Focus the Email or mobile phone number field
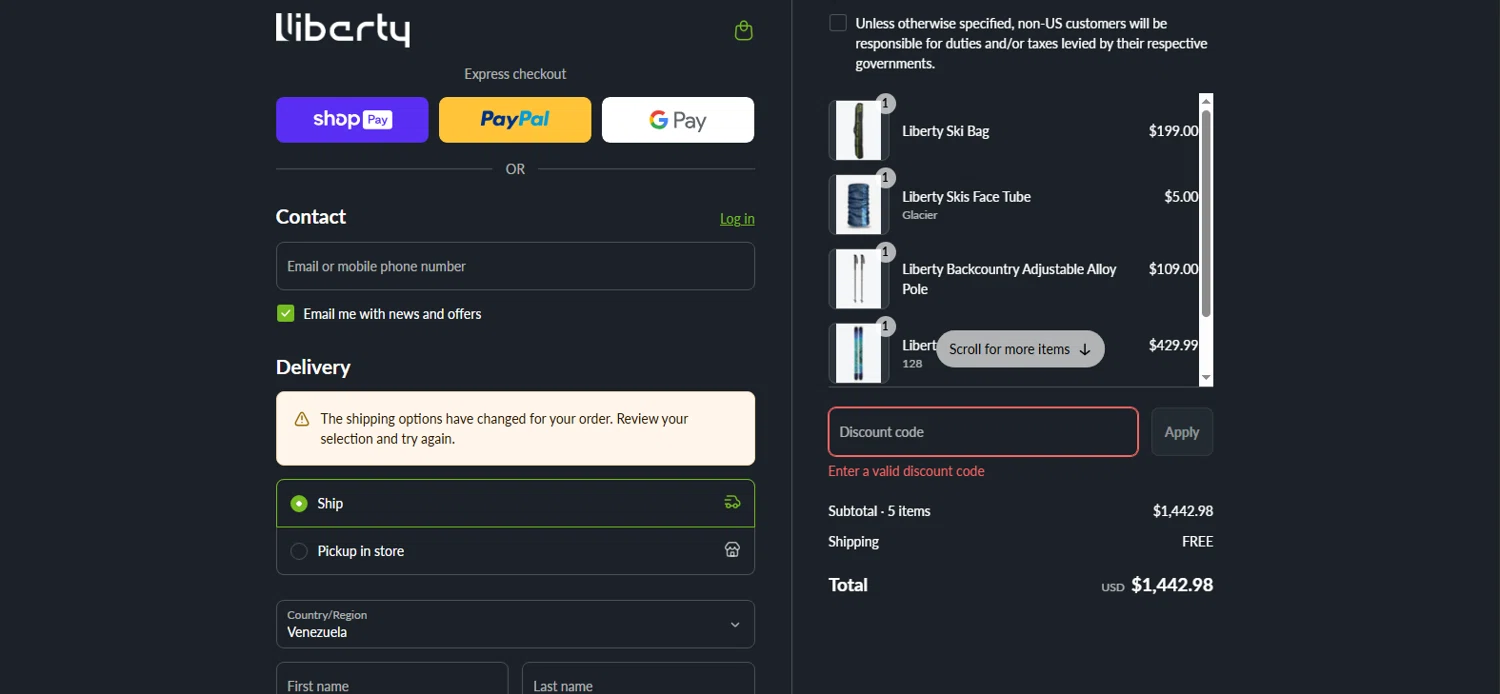Screen dimensions: 1500x694 [x=515, y=266]
